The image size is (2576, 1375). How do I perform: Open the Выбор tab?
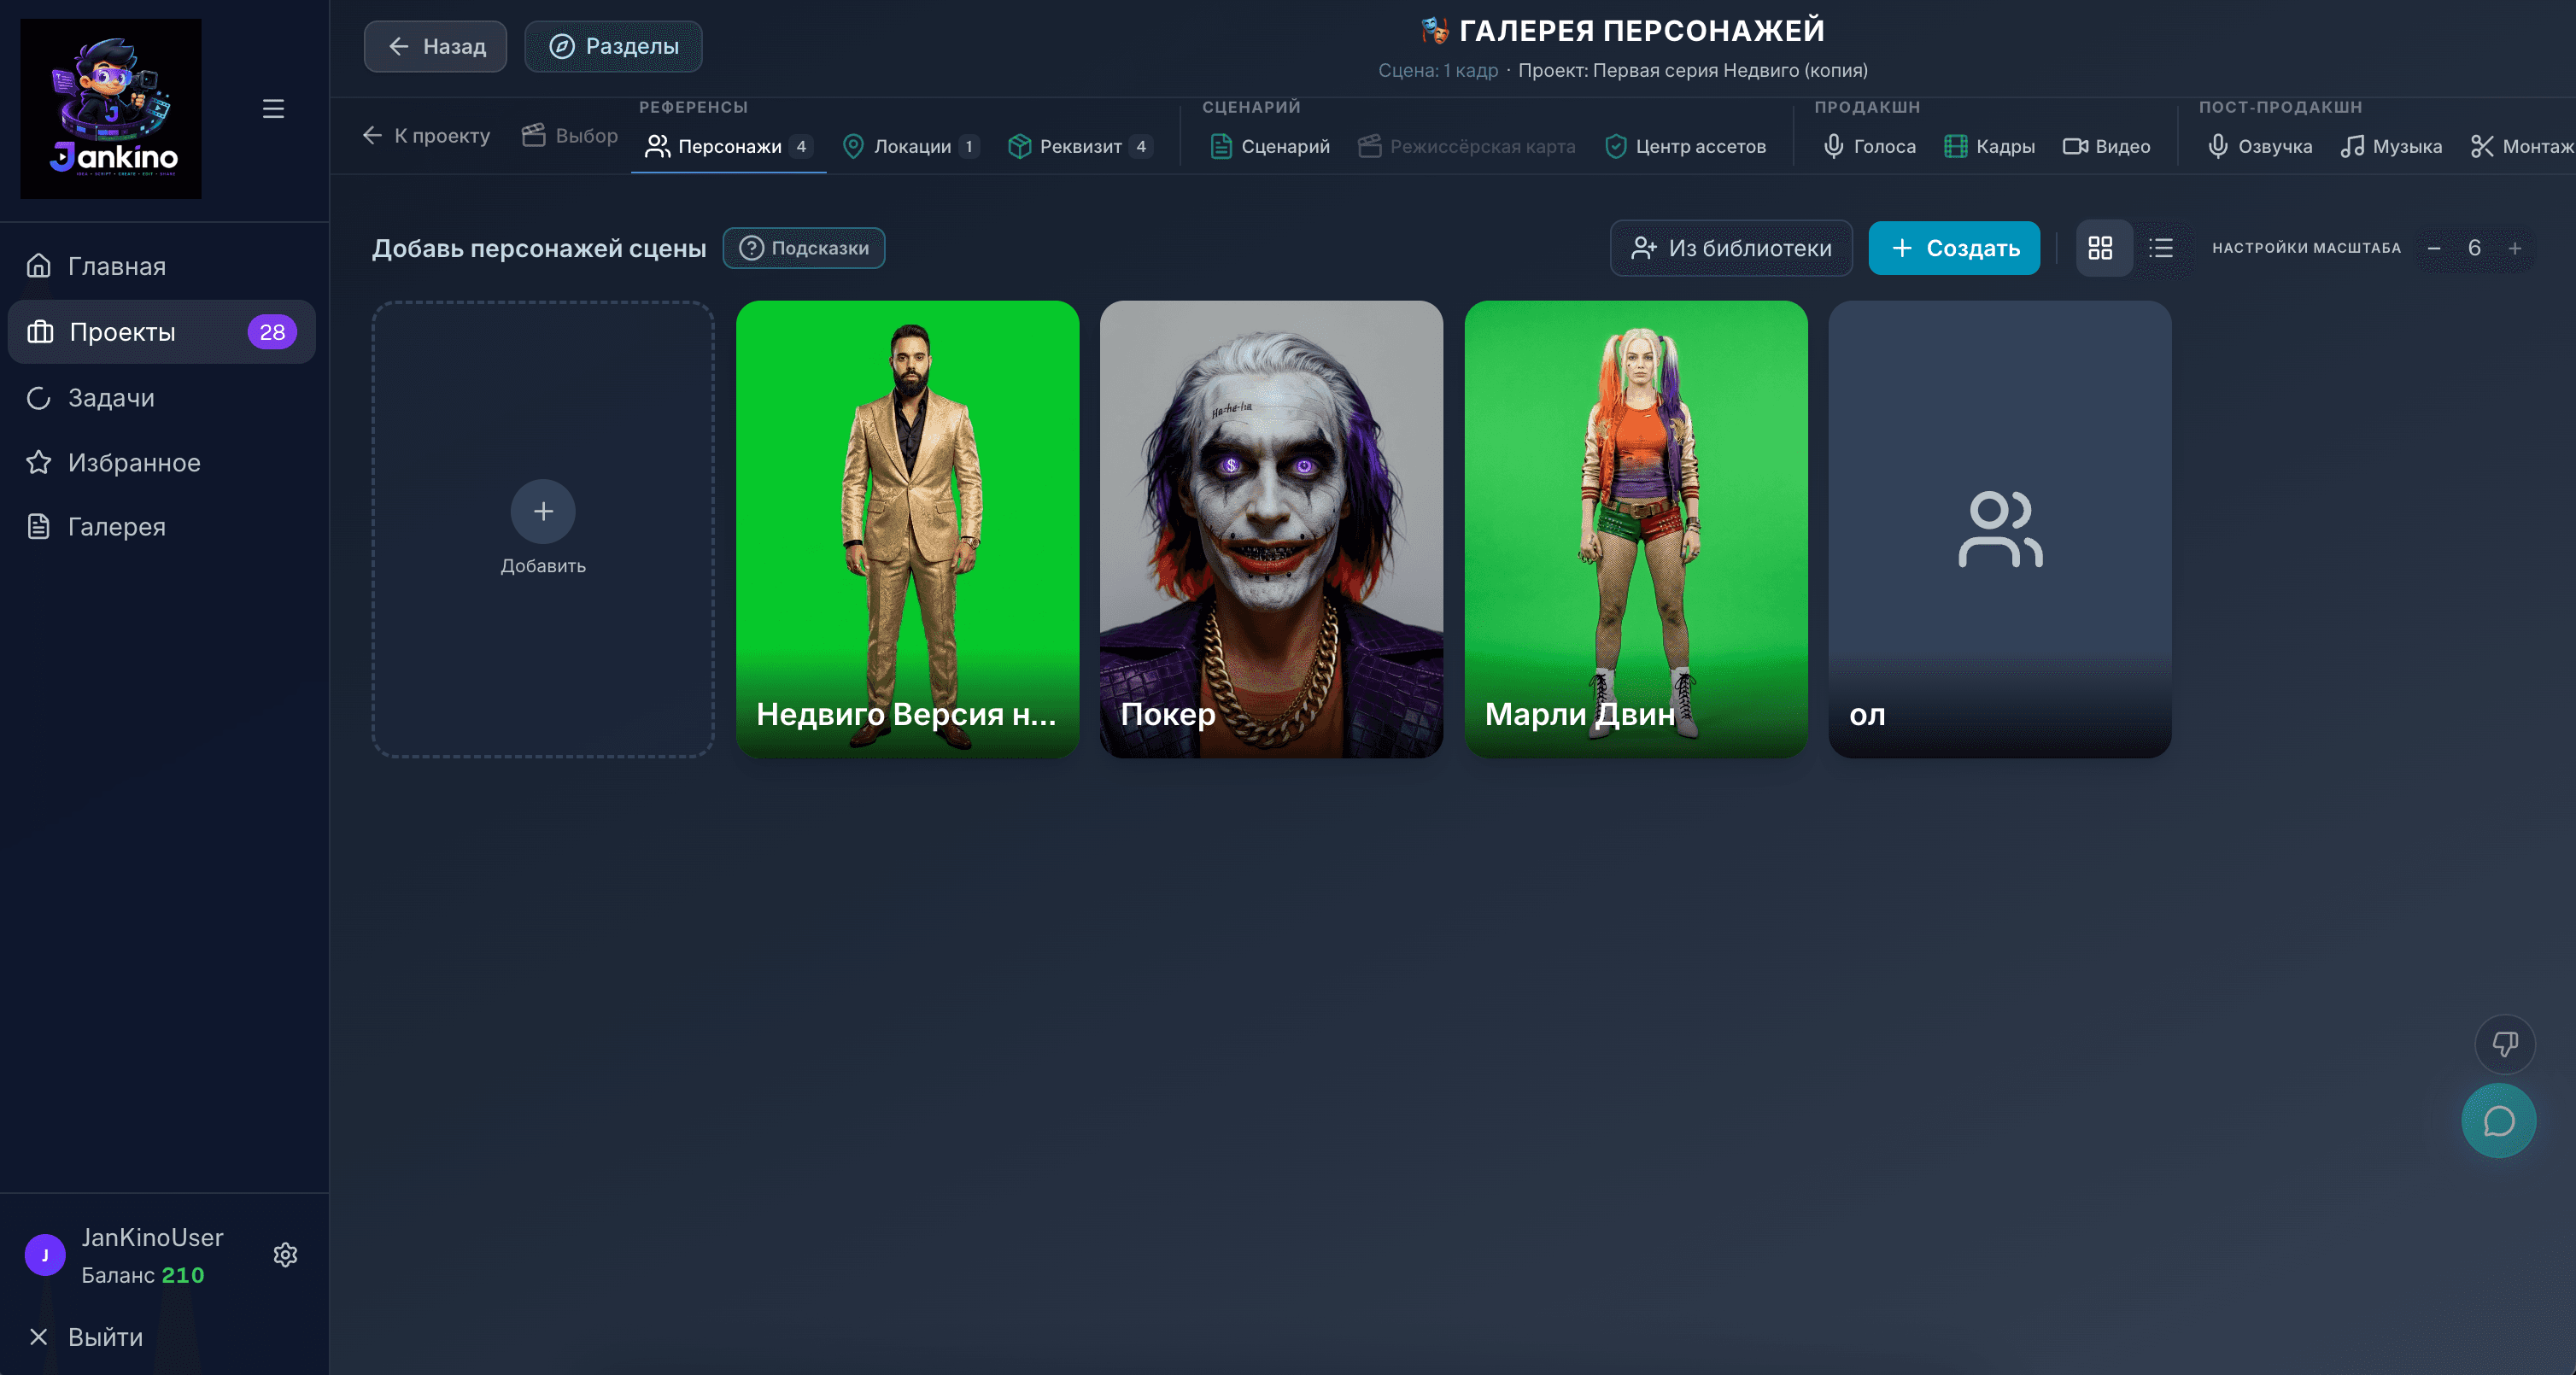(570, 136)
